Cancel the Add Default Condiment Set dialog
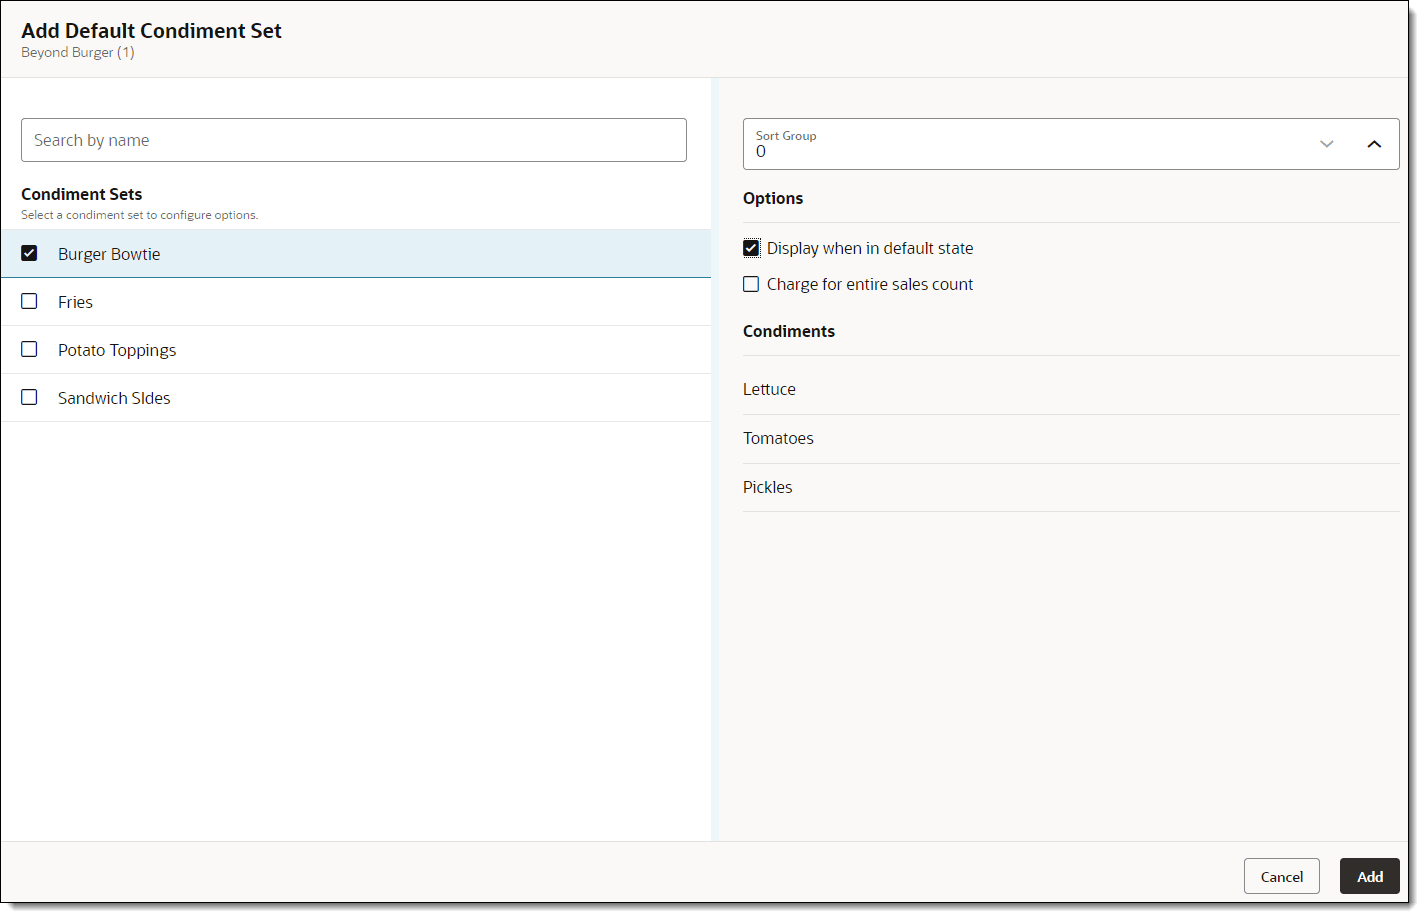Screen dimensions: 1424x918 [x=1281, y=876]
